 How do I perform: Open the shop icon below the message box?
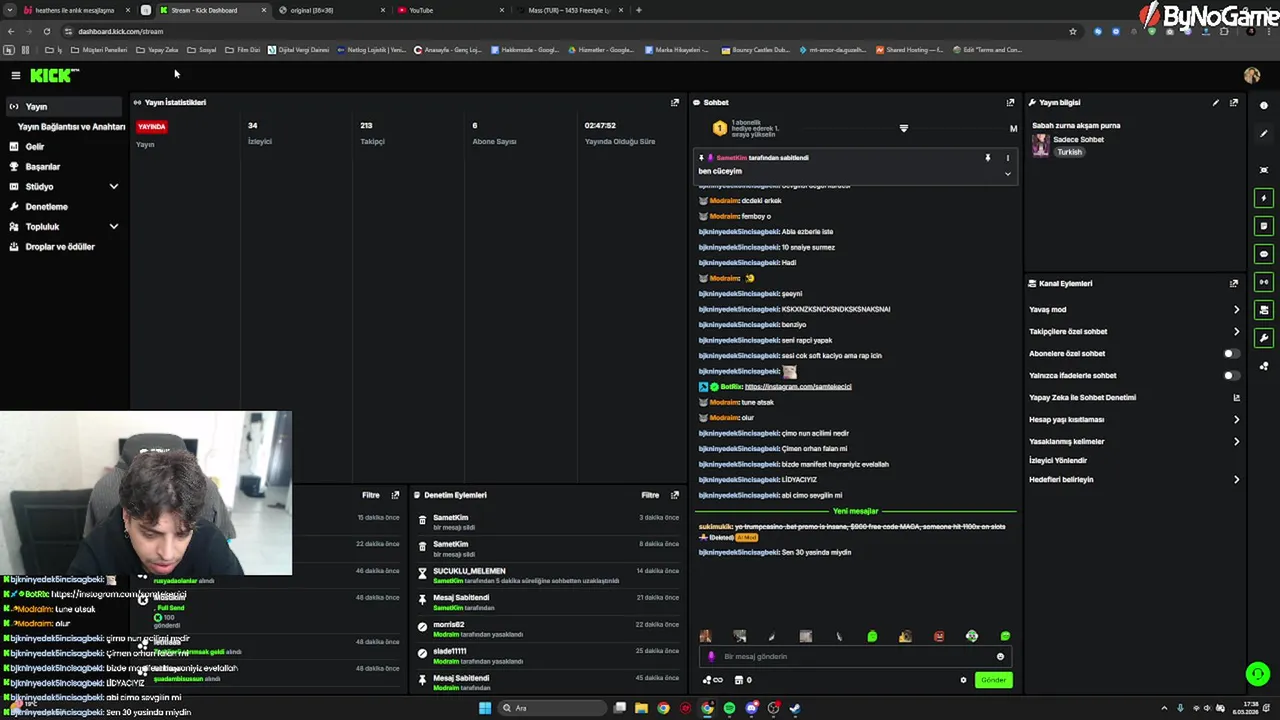[x=739, y=680]
